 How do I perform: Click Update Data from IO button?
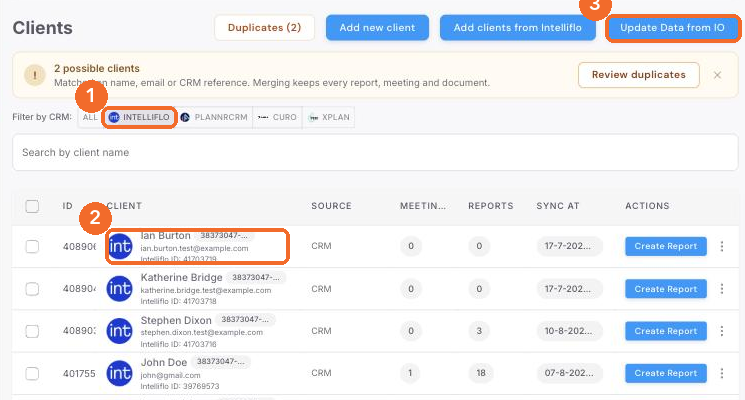pos(672,28)
